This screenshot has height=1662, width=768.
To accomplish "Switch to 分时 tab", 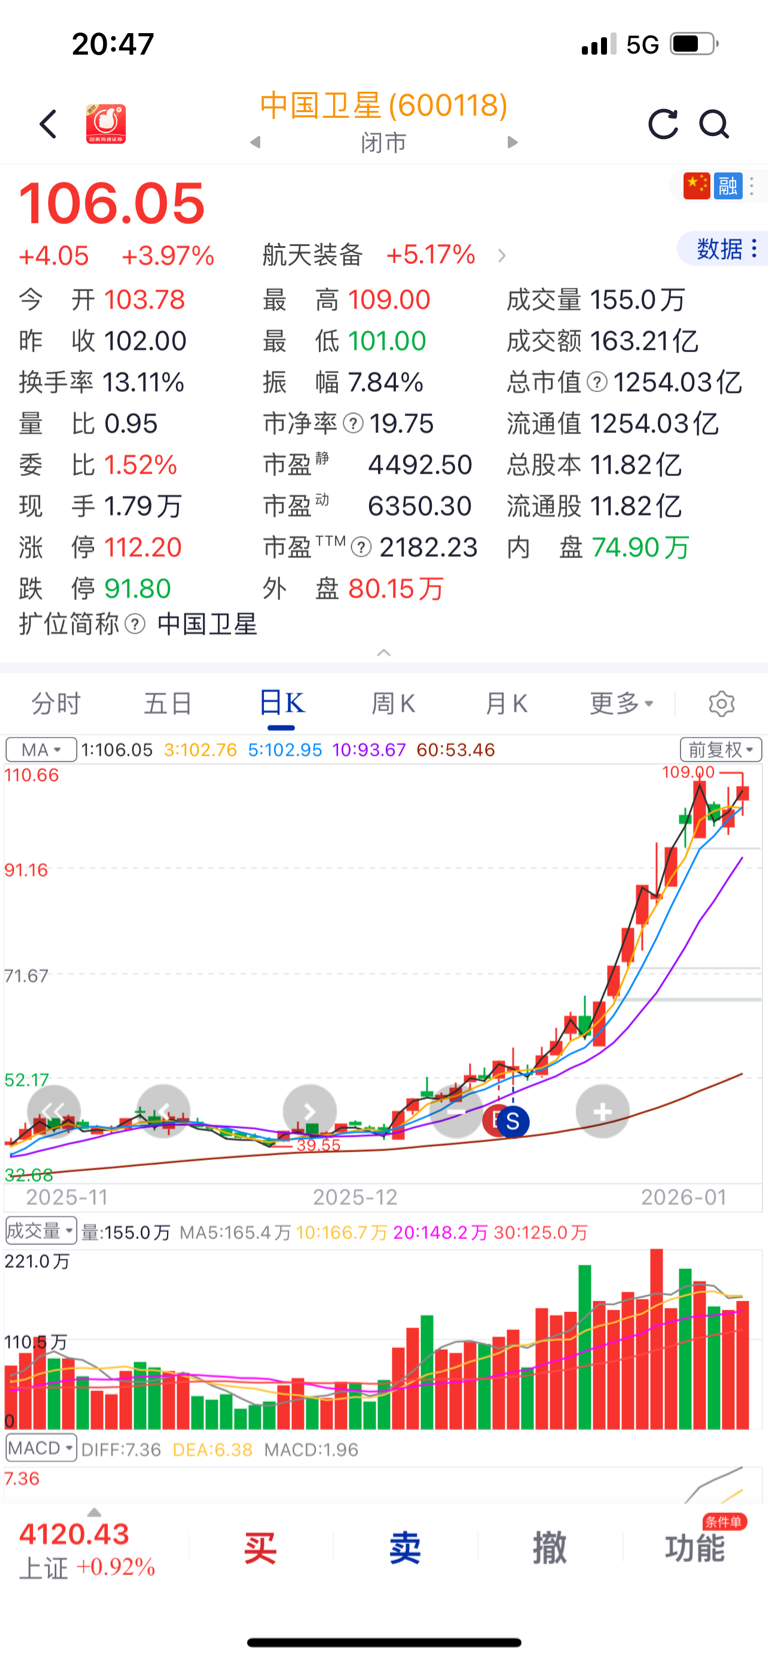I will click(56, 704).
